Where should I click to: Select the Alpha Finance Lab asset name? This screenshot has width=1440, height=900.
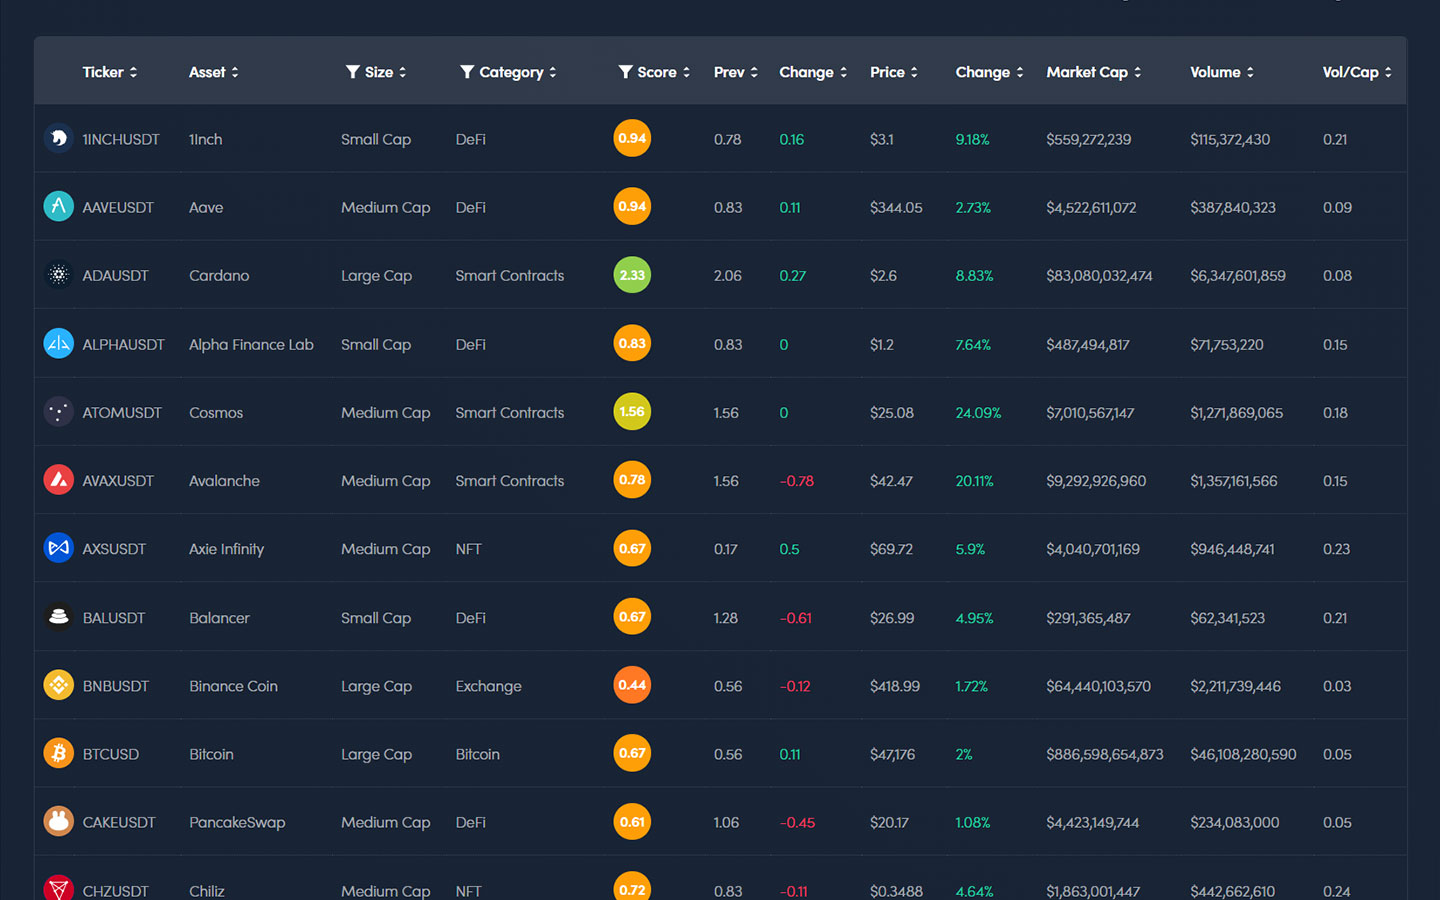(x=251, y=344)
